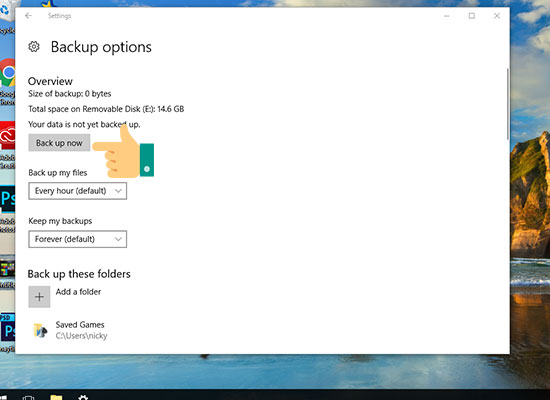Select the Saved Games folder entry
The image size is (550, 400).
click(x=70, y=330)
